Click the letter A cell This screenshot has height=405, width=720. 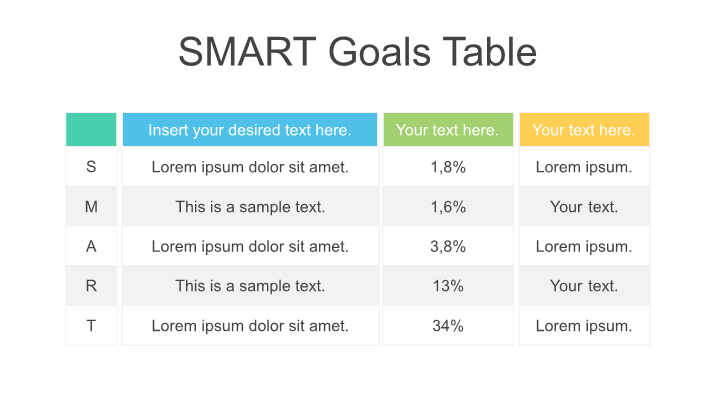coord(91,246)
